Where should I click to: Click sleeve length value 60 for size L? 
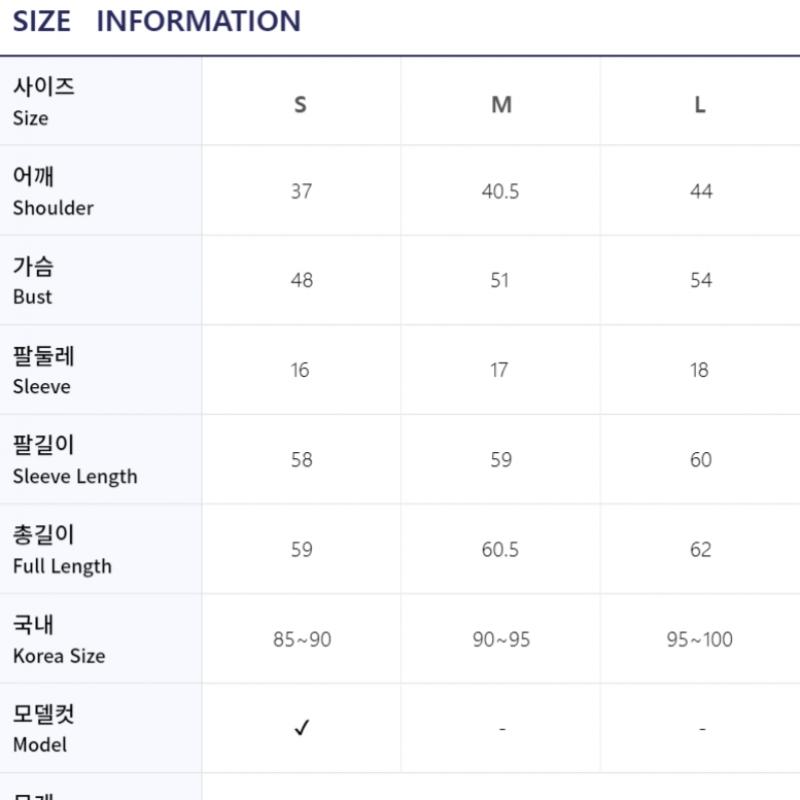[700, 460]
